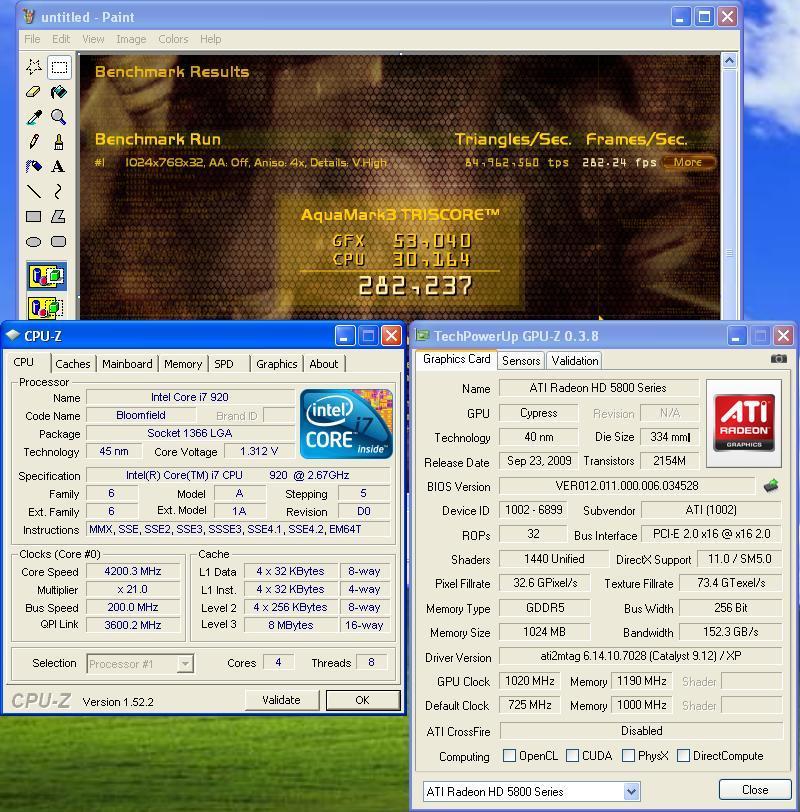This screenshot has width=800, height=812.
Task: Select the Pencil tool in Paint
Action: tap(34, 141)
